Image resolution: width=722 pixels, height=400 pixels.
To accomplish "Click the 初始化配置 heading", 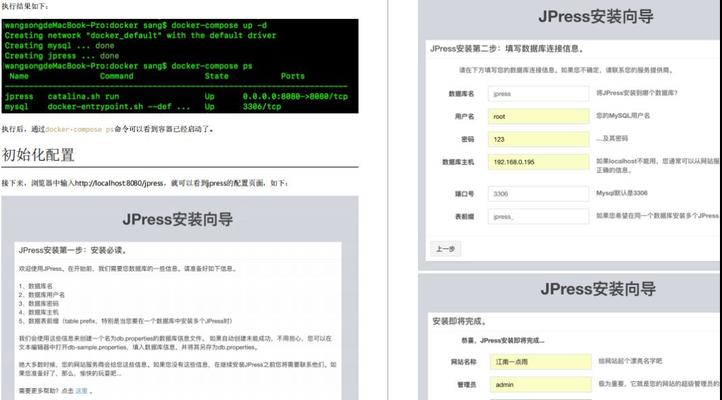I will (x=38, y=155).
